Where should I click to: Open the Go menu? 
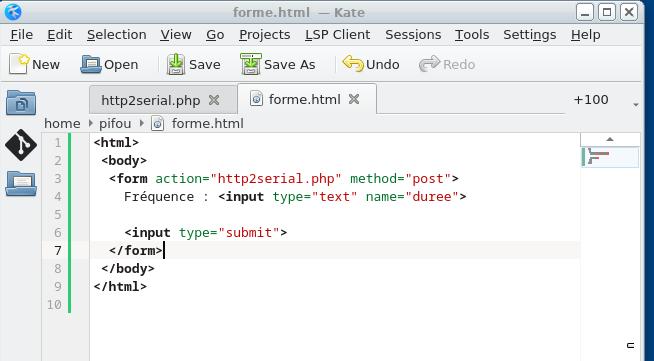pos(215,35)
